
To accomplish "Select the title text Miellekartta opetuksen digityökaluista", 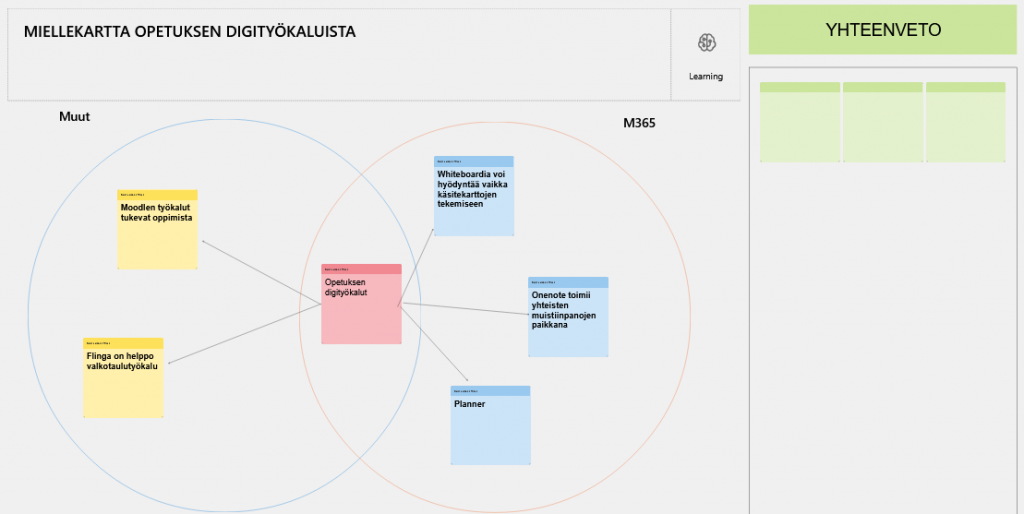I will click(190, 32).
